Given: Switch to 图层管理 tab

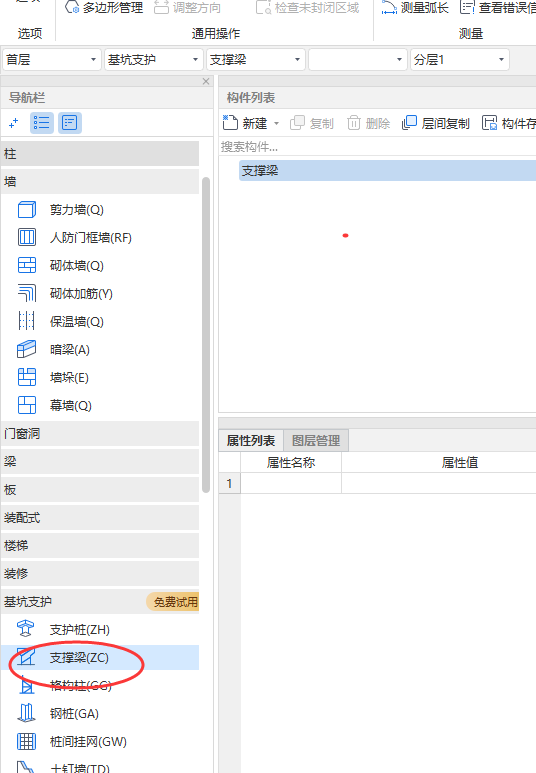Looking at the screenshot, I should [x=316, y=440].
